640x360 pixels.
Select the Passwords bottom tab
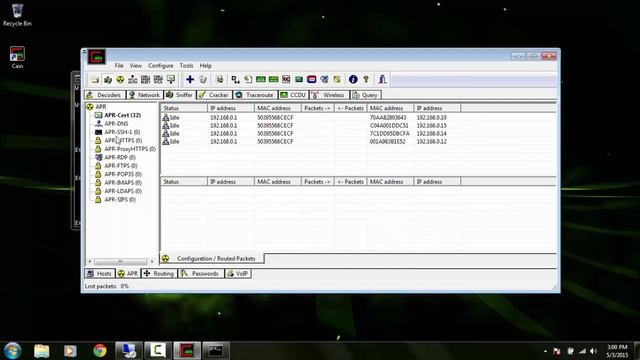200,273
